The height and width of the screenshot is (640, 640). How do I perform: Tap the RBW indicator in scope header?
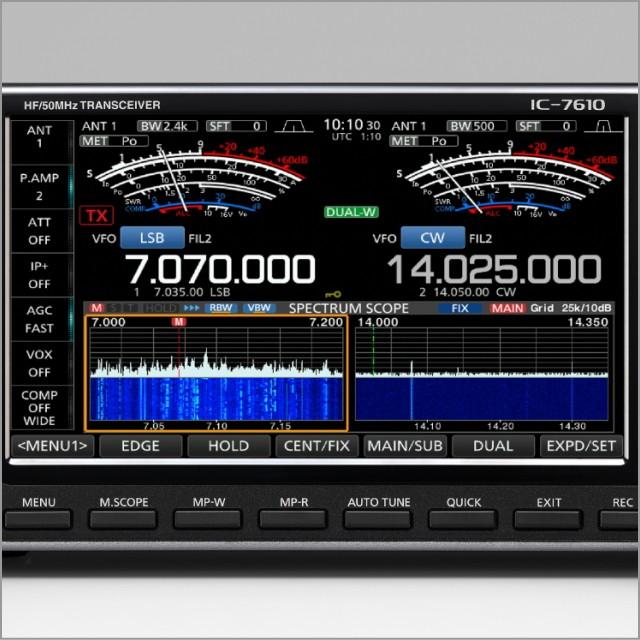click(x=220, y=308)
